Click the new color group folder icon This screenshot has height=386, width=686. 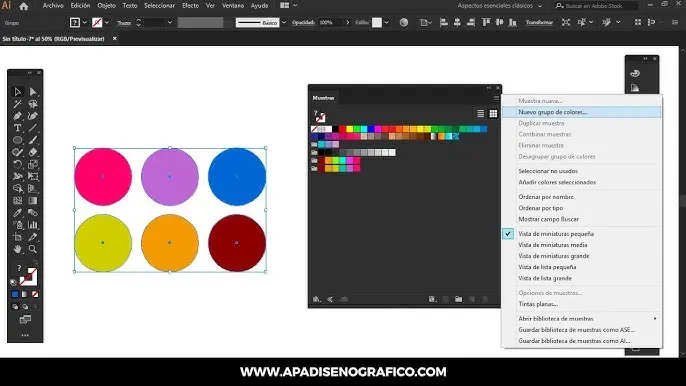(458, 299)
